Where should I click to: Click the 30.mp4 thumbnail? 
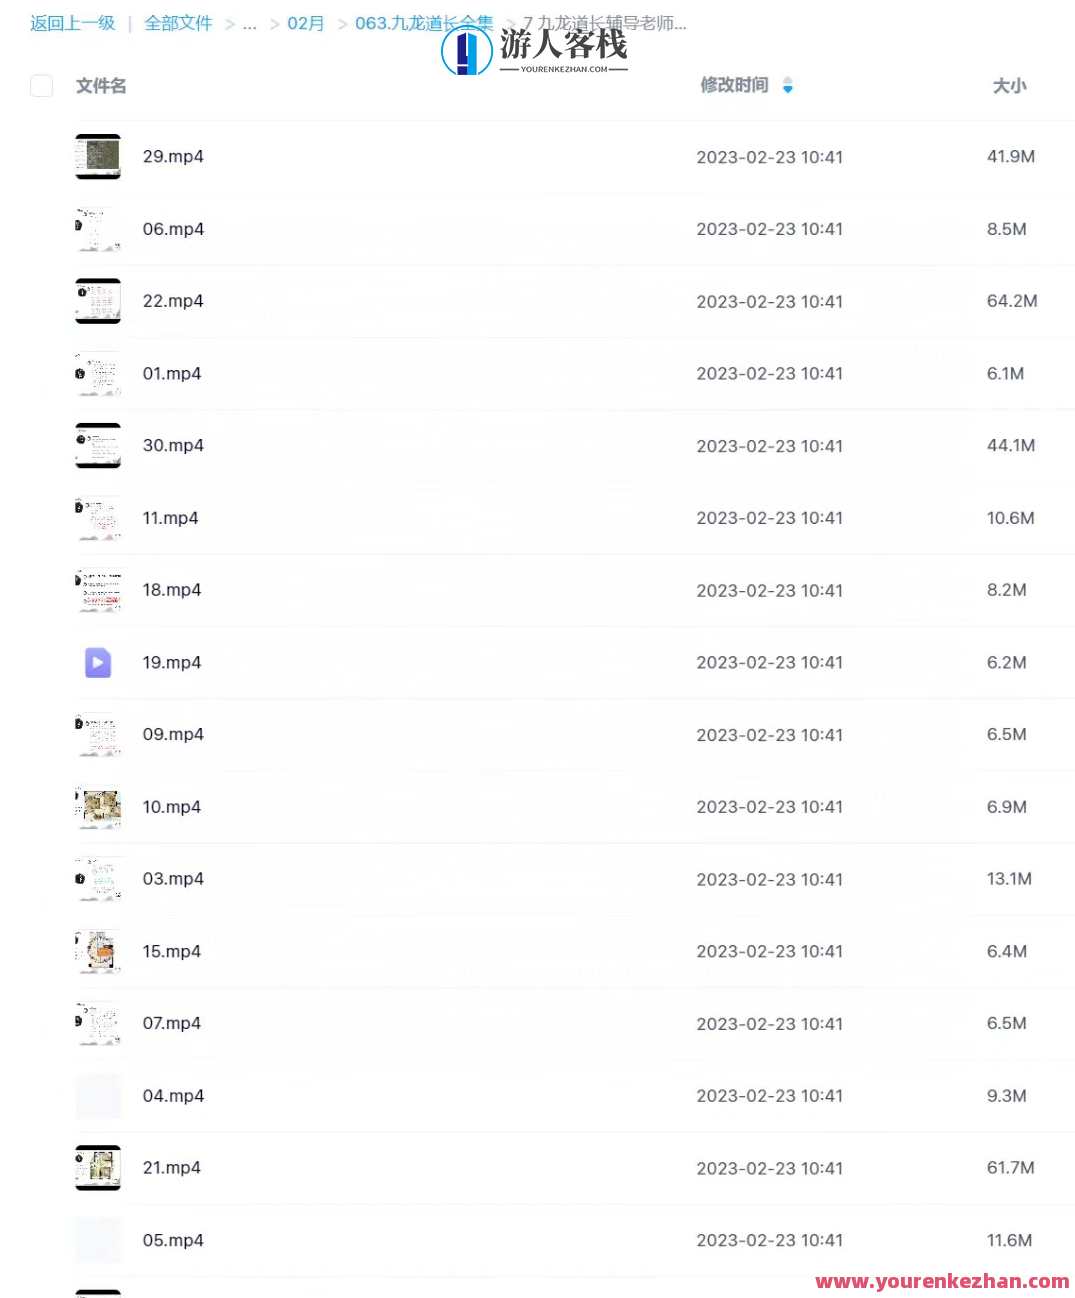[98, 445]
